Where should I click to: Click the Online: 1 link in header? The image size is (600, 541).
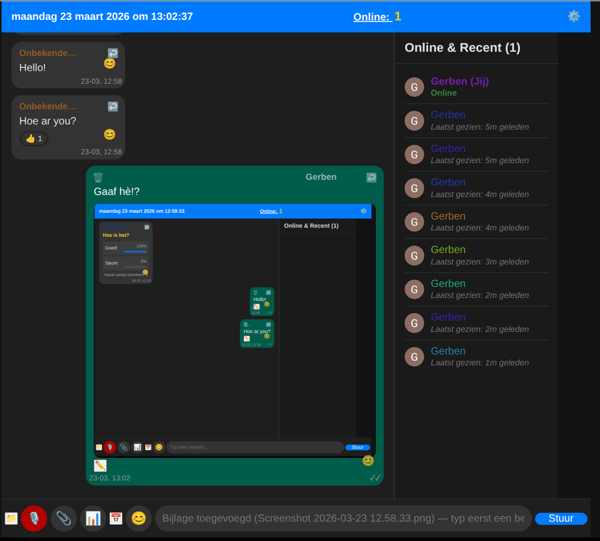[x=377, y=16]
